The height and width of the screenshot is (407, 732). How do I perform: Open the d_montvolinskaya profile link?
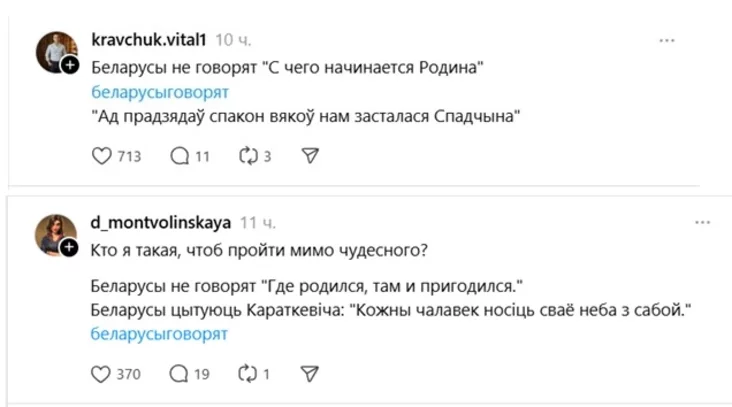pyautogui.click(x=159, y=222)
